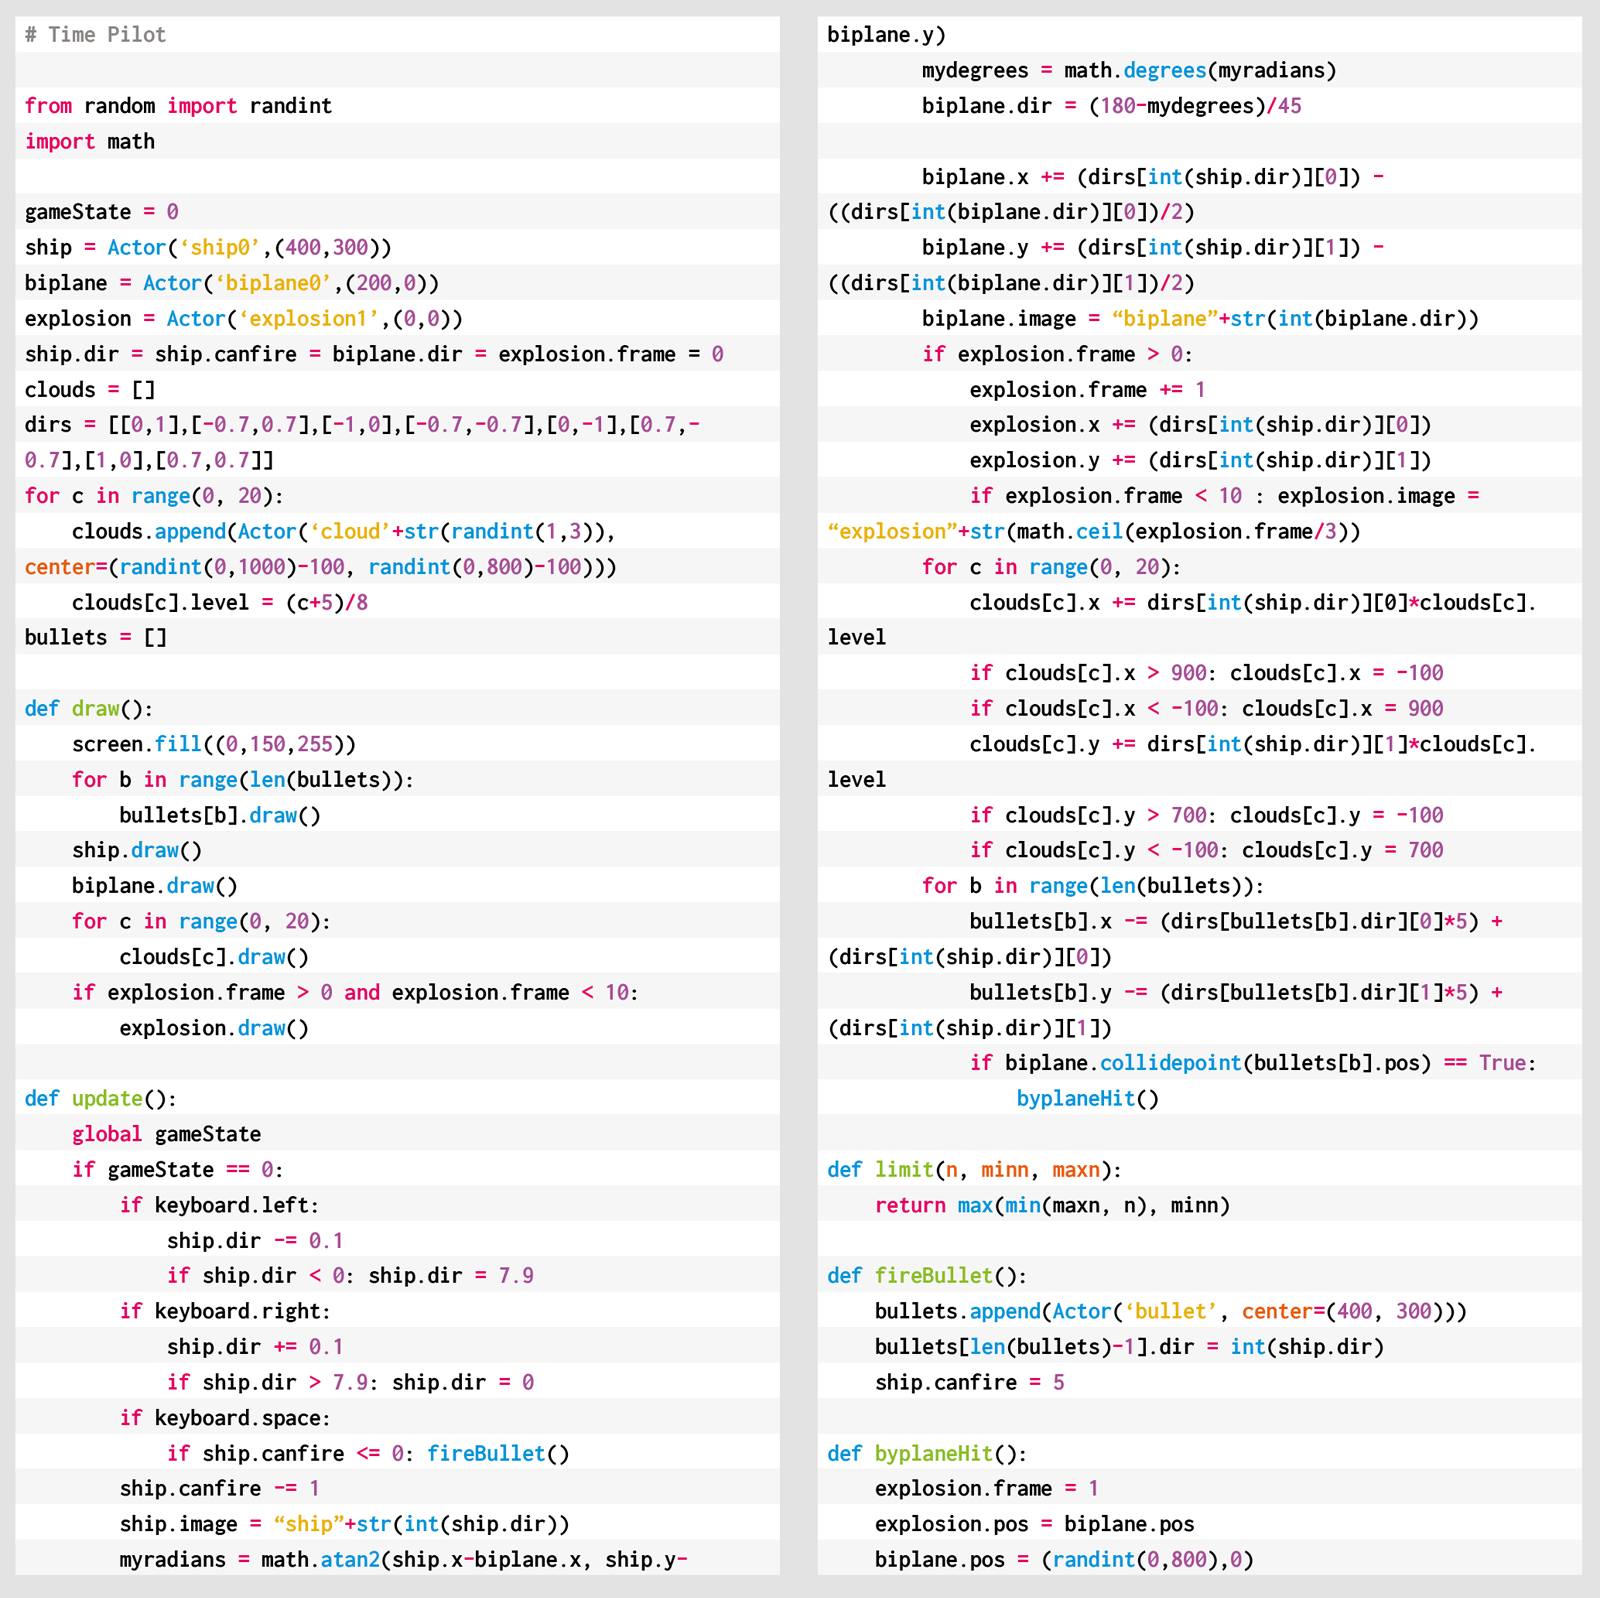Image resolution: width=1600 pixels, height=1598 pixels.
Task: Click the 'bullets = []' declaration line
Action: click(x=96, y=637)
